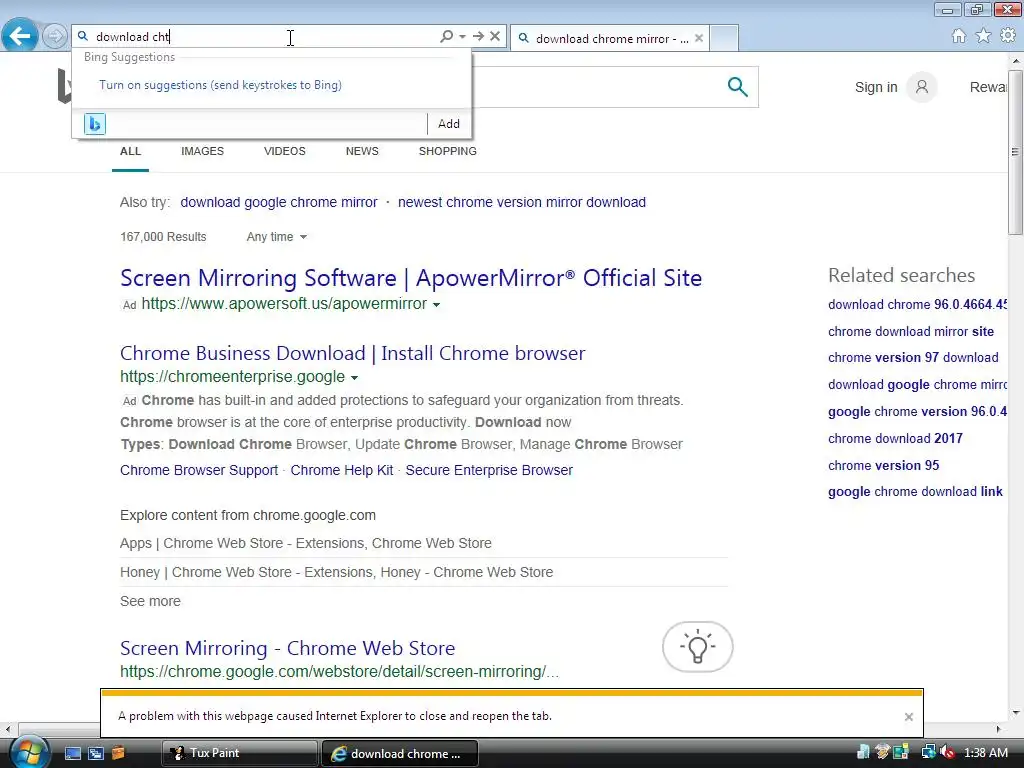The height and width of the screenshot is (768, 1024).
Task: Click 'Chrome Help Kit' sublink
Action: (x=342, y=470)
